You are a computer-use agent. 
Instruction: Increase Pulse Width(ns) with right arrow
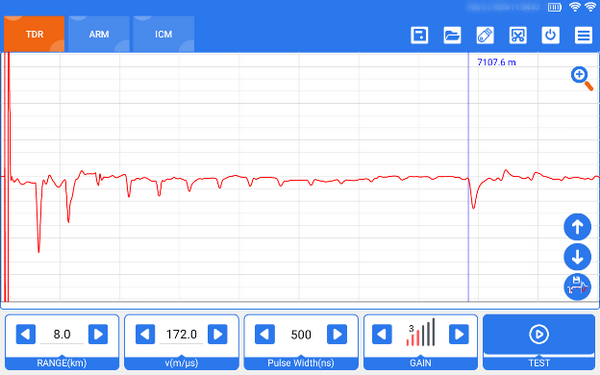[x=337, y=334]
